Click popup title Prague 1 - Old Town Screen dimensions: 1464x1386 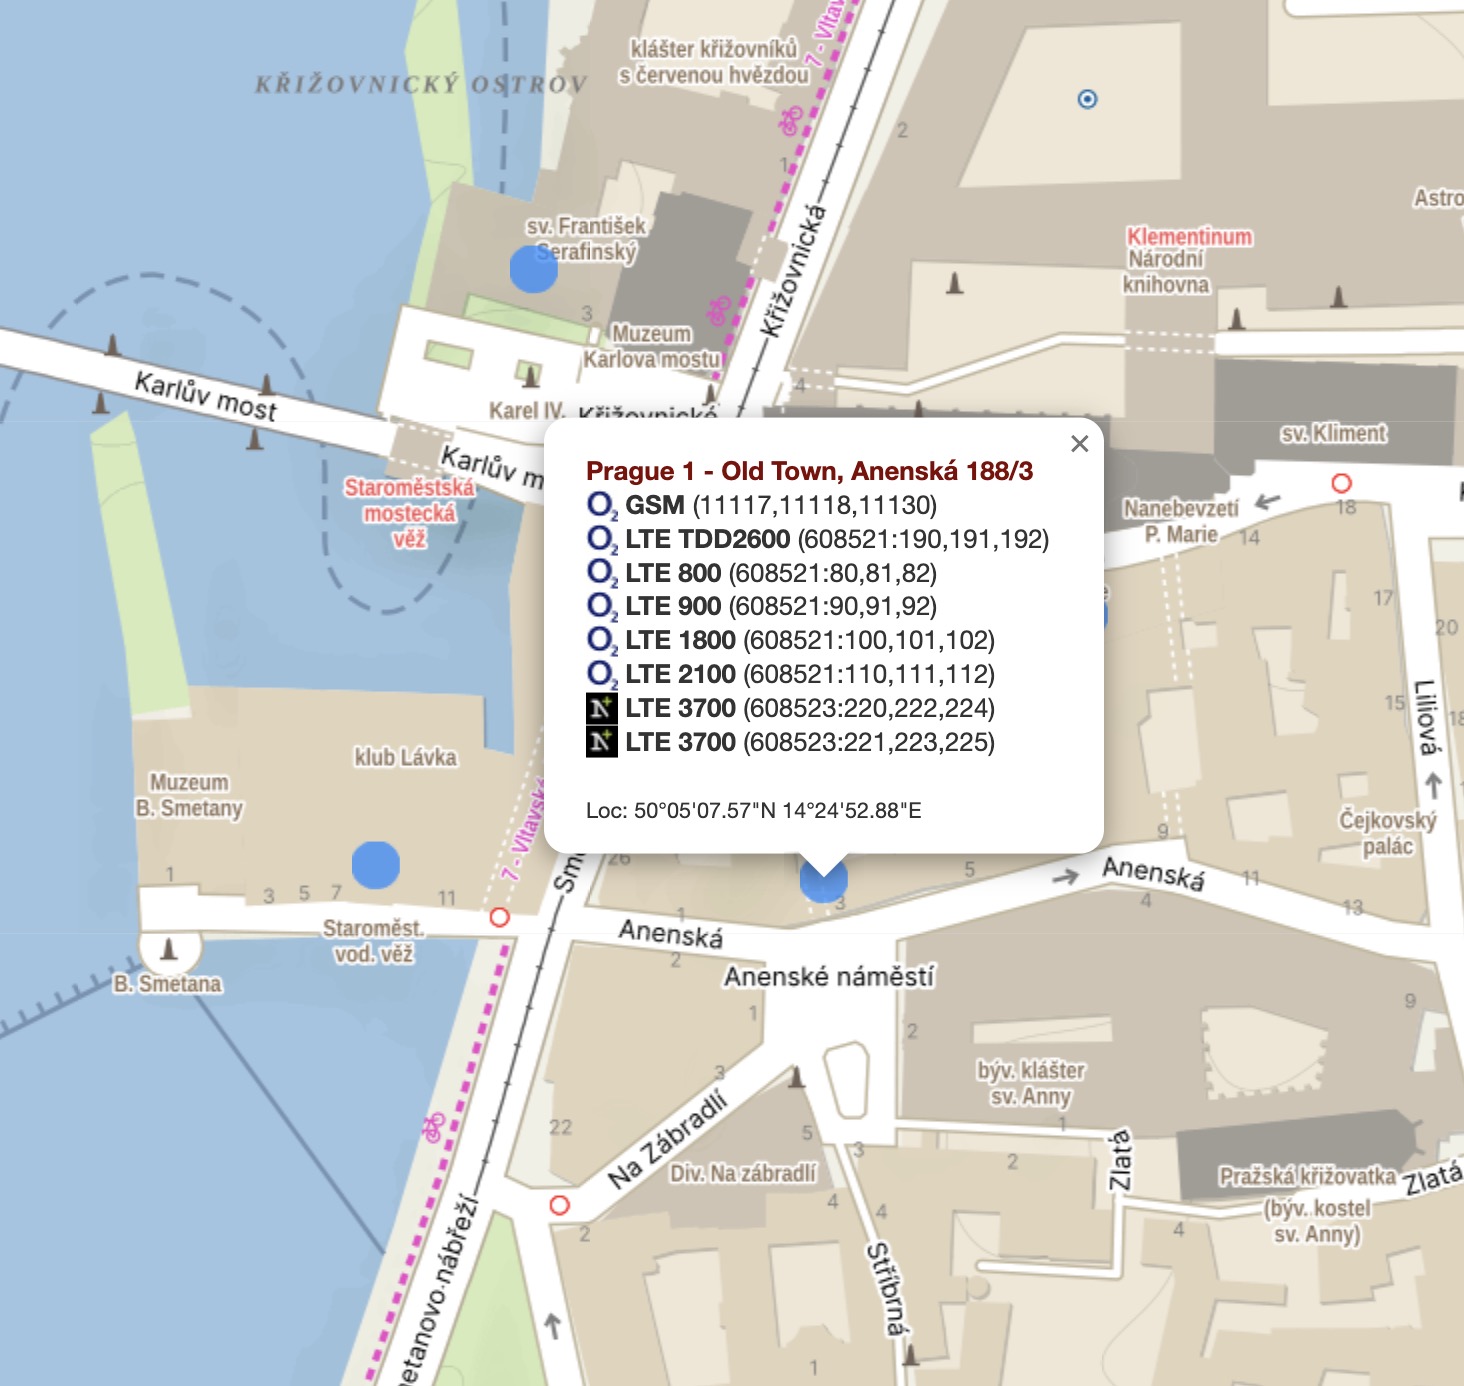pyautogui.click(x=809, y=471)
